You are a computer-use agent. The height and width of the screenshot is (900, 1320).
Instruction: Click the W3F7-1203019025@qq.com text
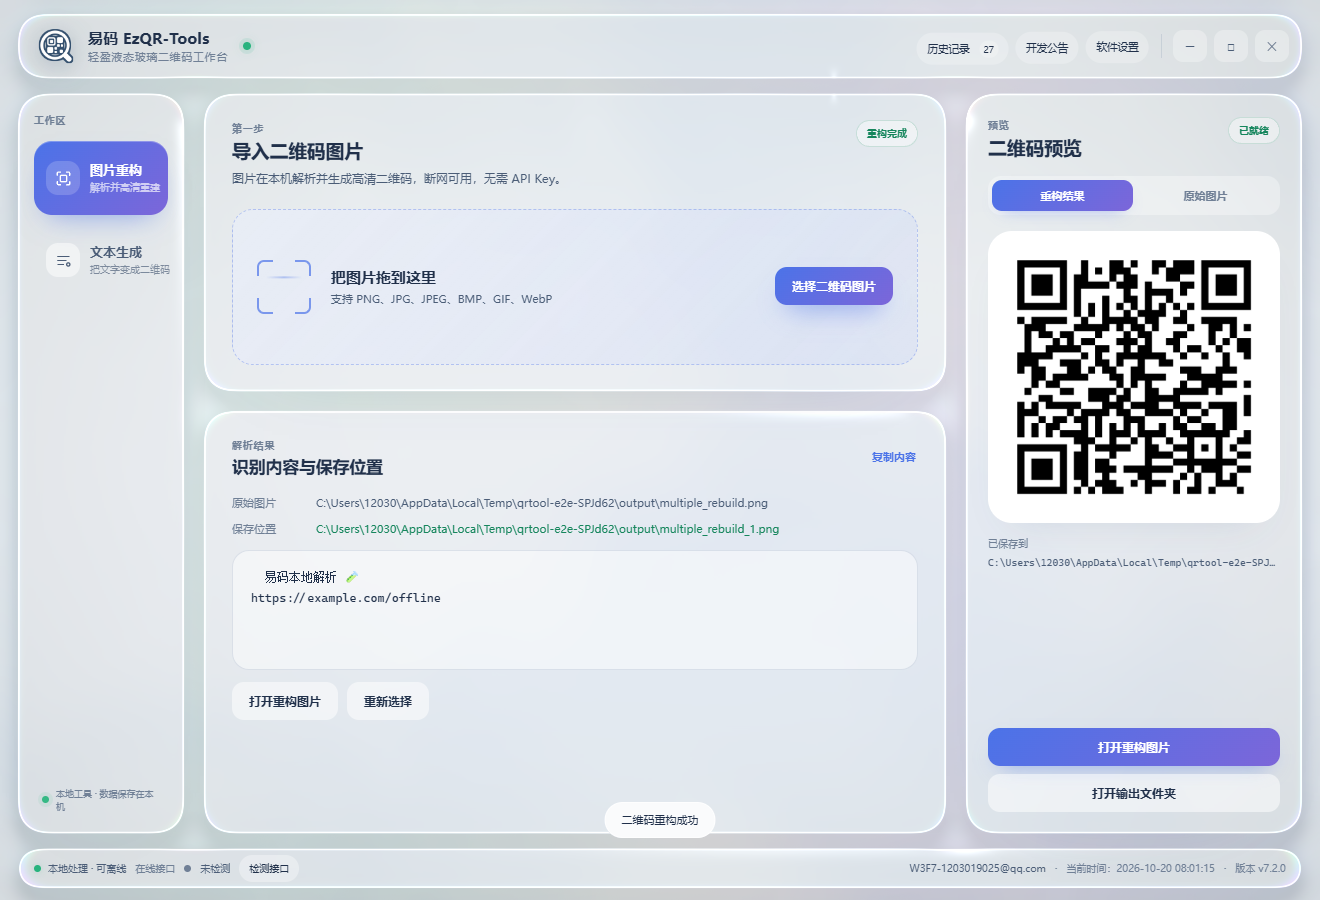977,869
